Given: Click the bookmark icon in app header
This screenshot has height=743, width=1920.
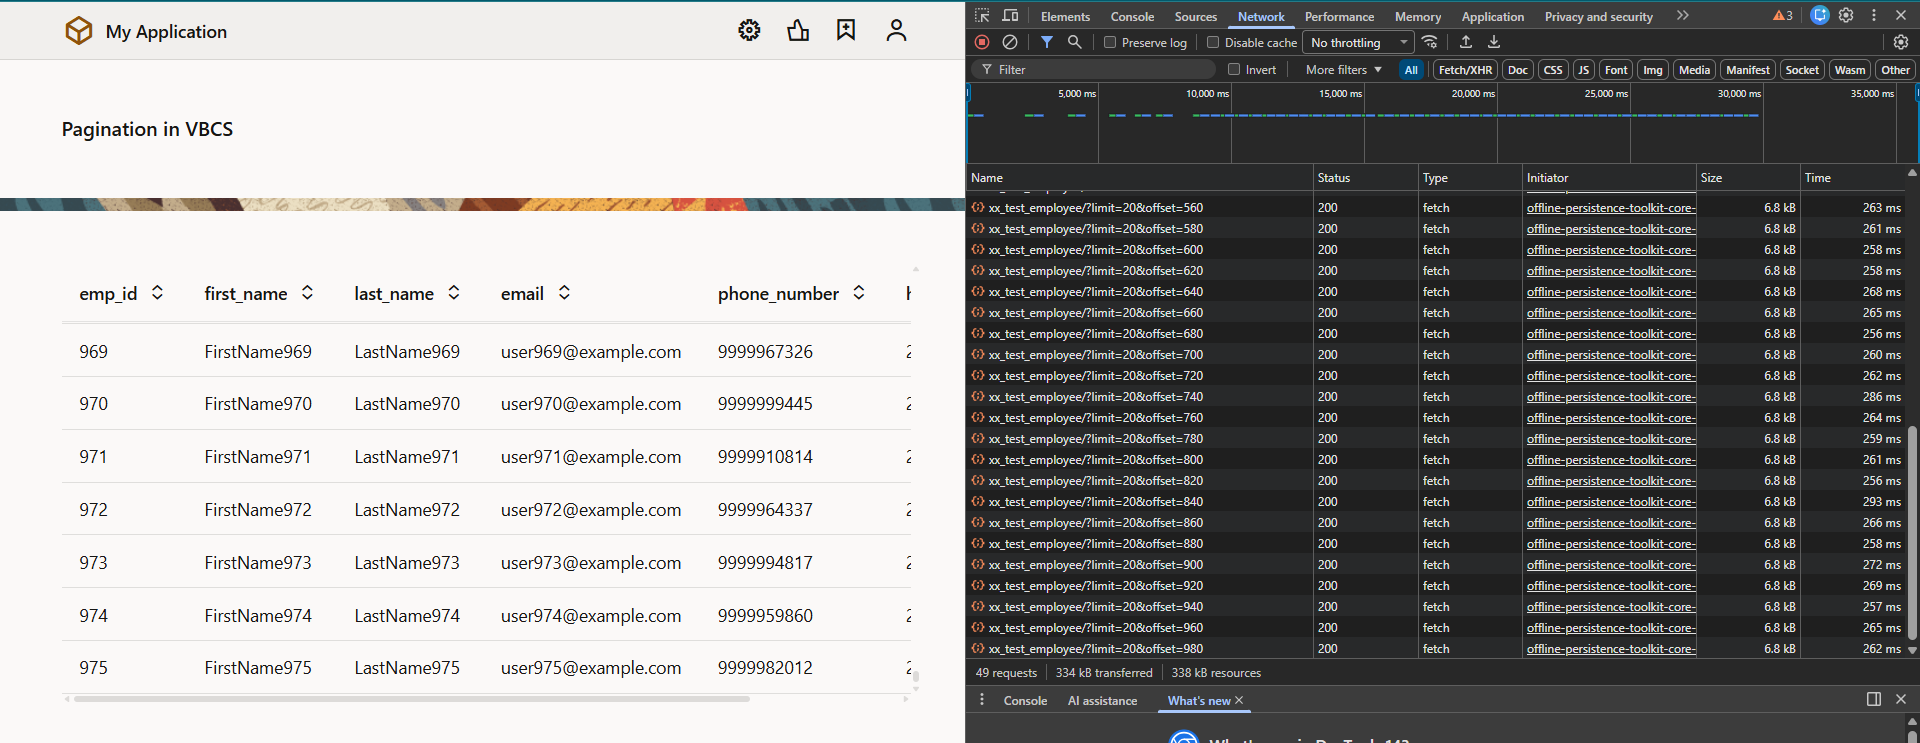Looking at the screenshot, I should [846, 31].
